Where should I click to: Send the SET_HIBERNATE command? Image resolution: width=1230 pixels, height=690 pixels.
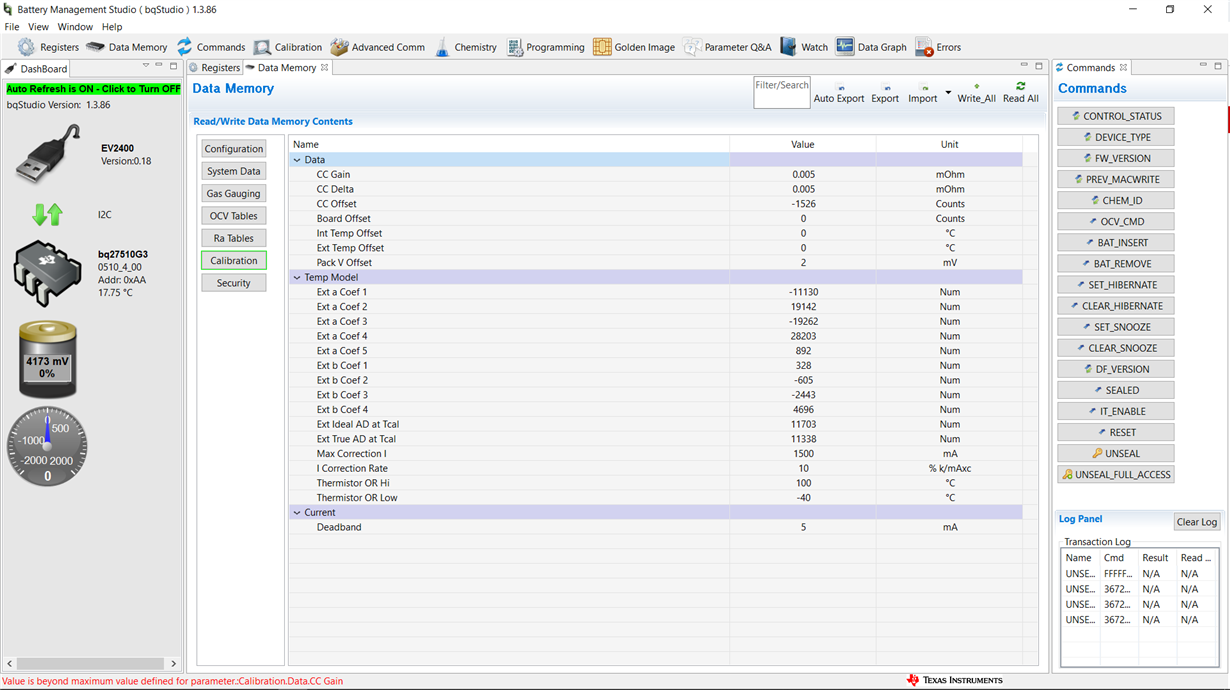coord(1116,285)
